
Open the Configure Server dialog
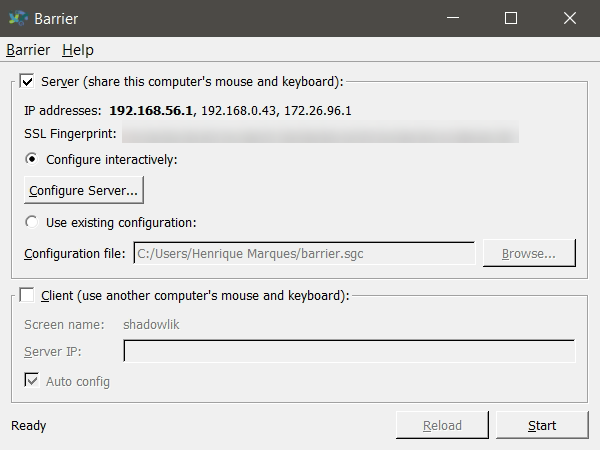84,190
